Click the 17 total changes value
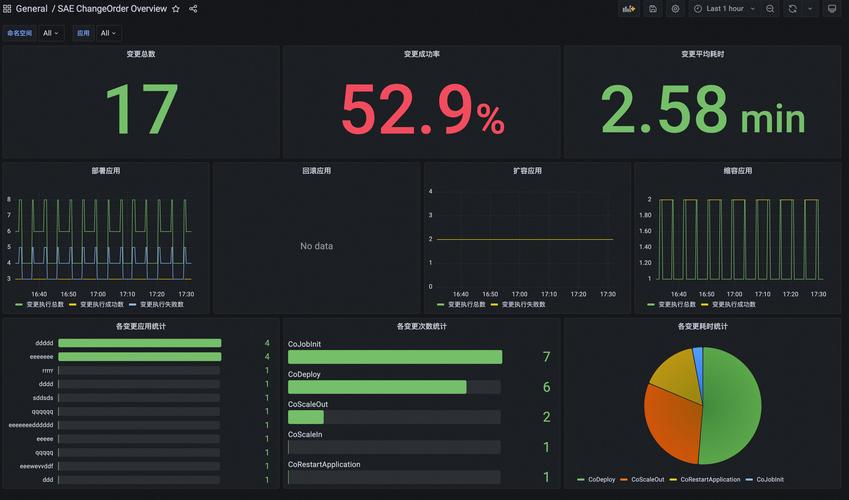849x500 pixels. [141, 109]
